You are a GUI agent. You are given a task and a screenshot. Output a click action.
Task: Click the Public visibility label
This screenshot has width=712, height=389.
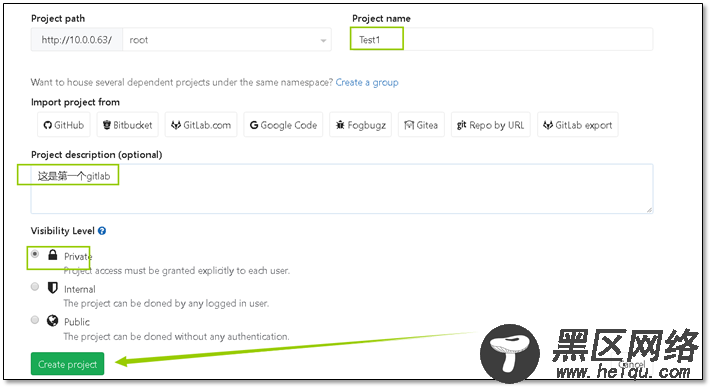pyautogui.click(x=77, y=322)
